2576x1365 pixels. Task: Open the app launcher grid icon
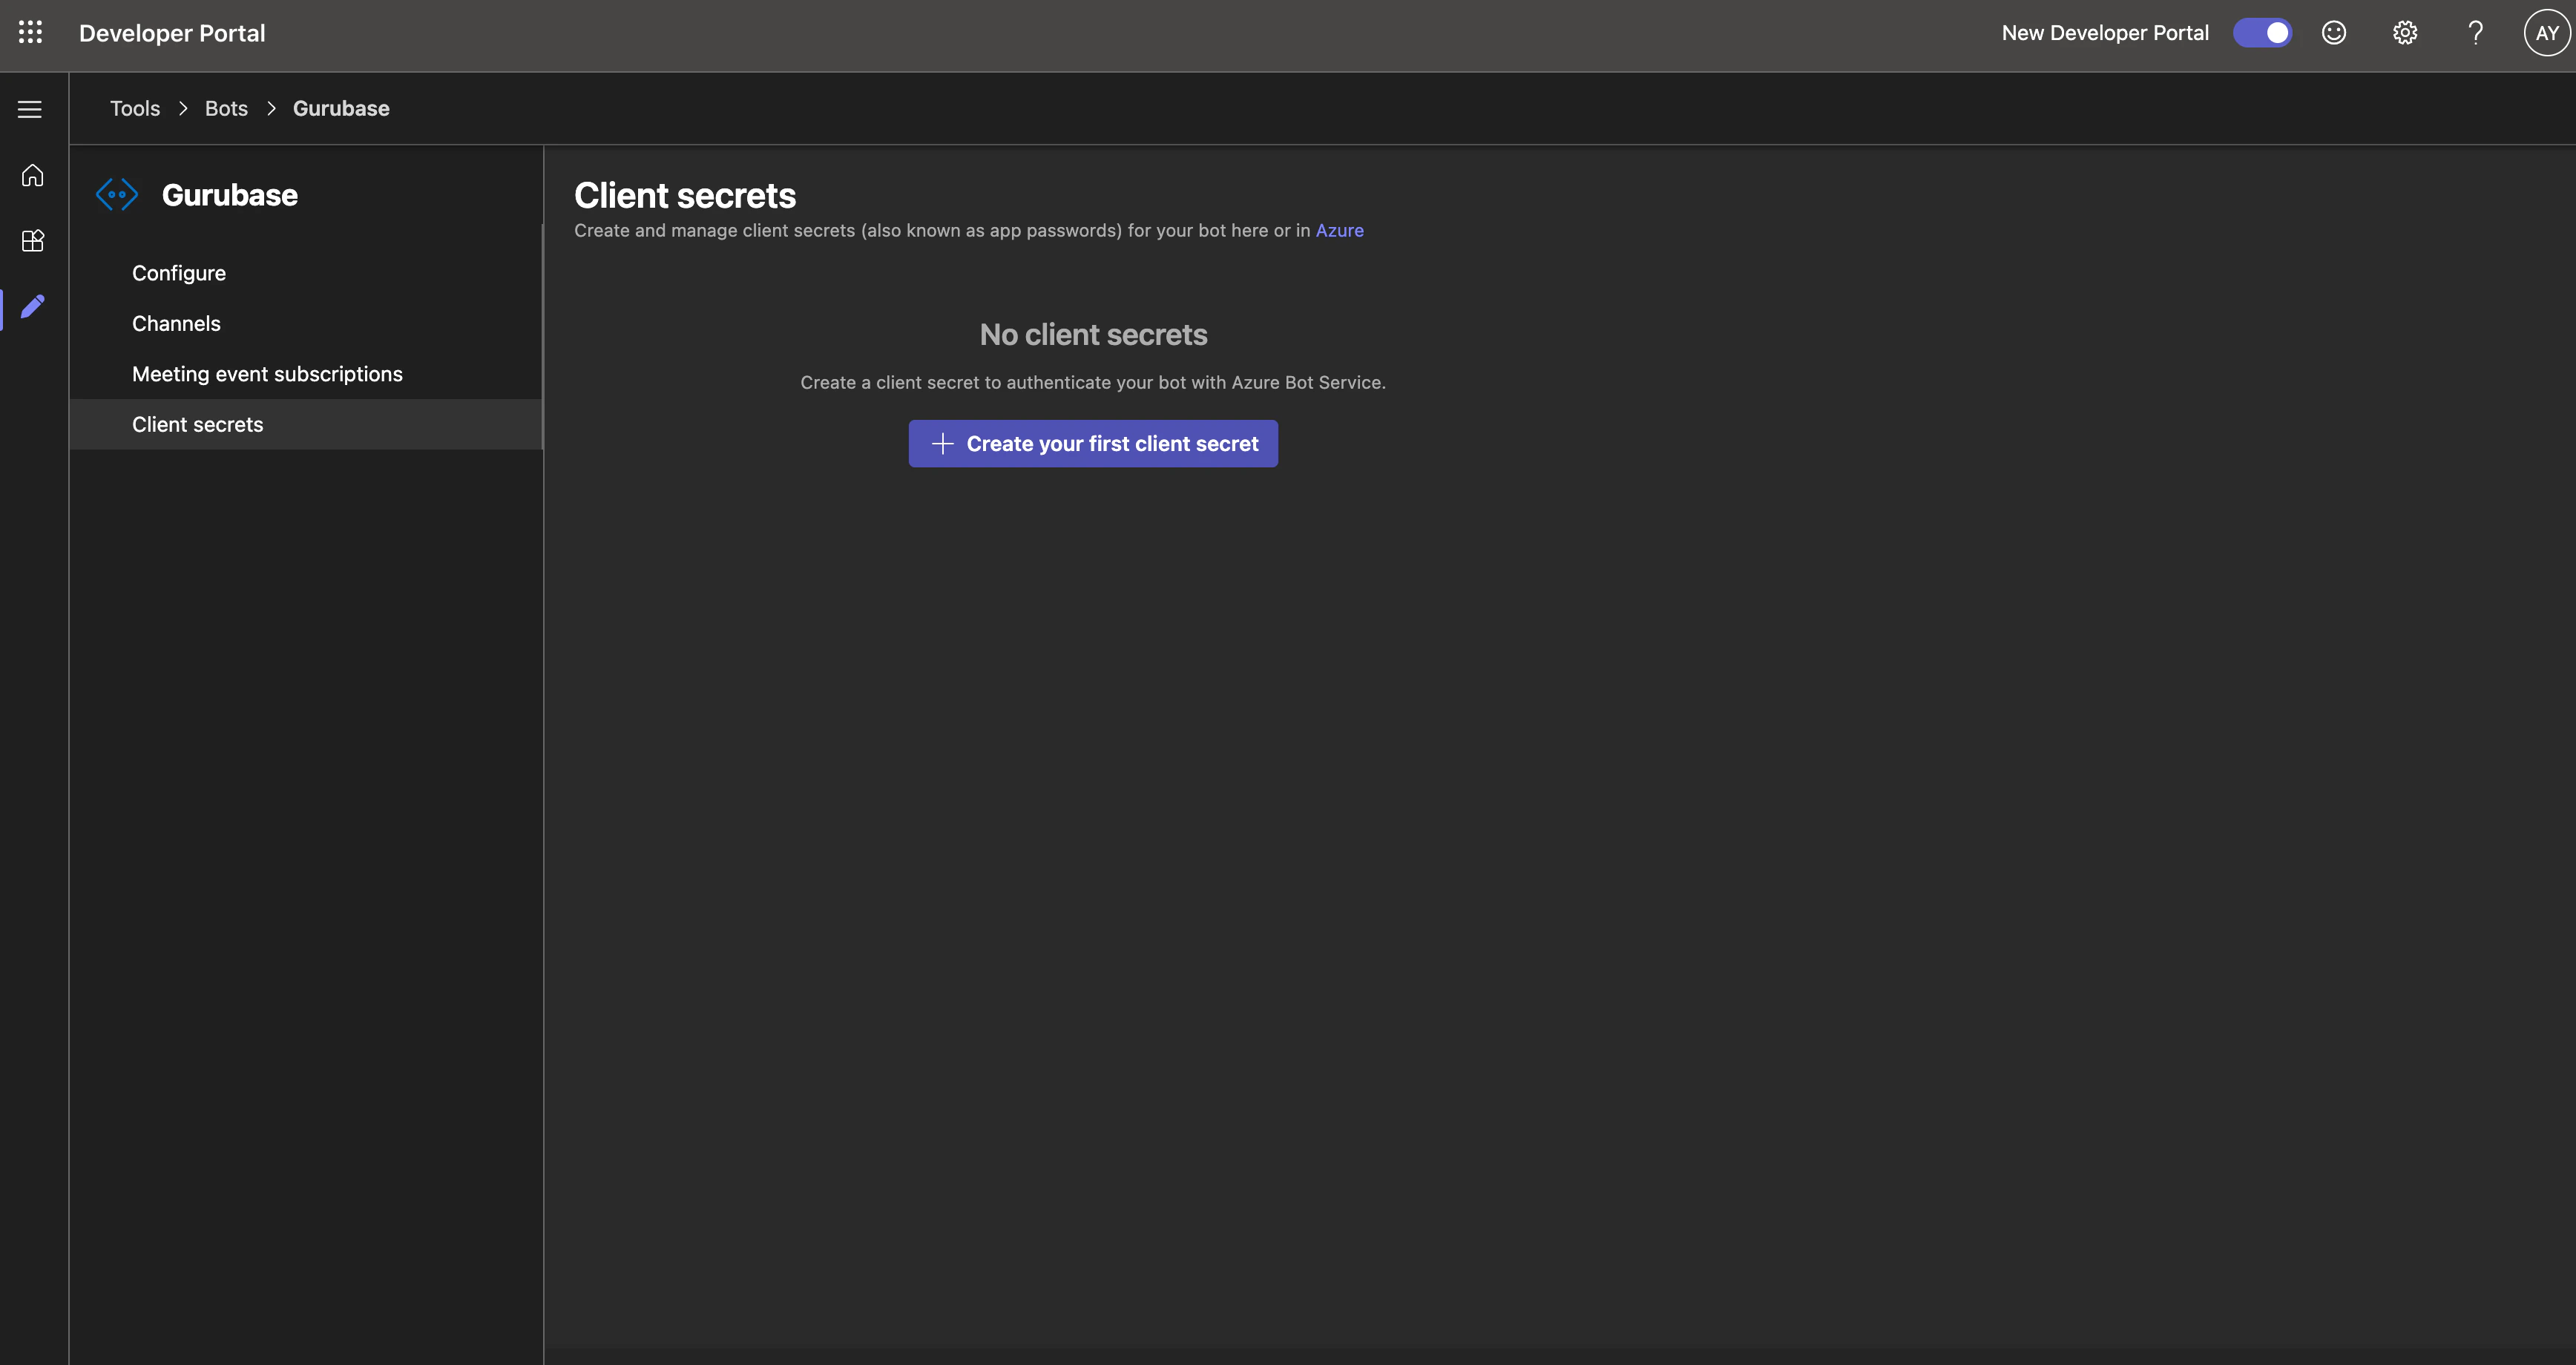pos(31,33)
